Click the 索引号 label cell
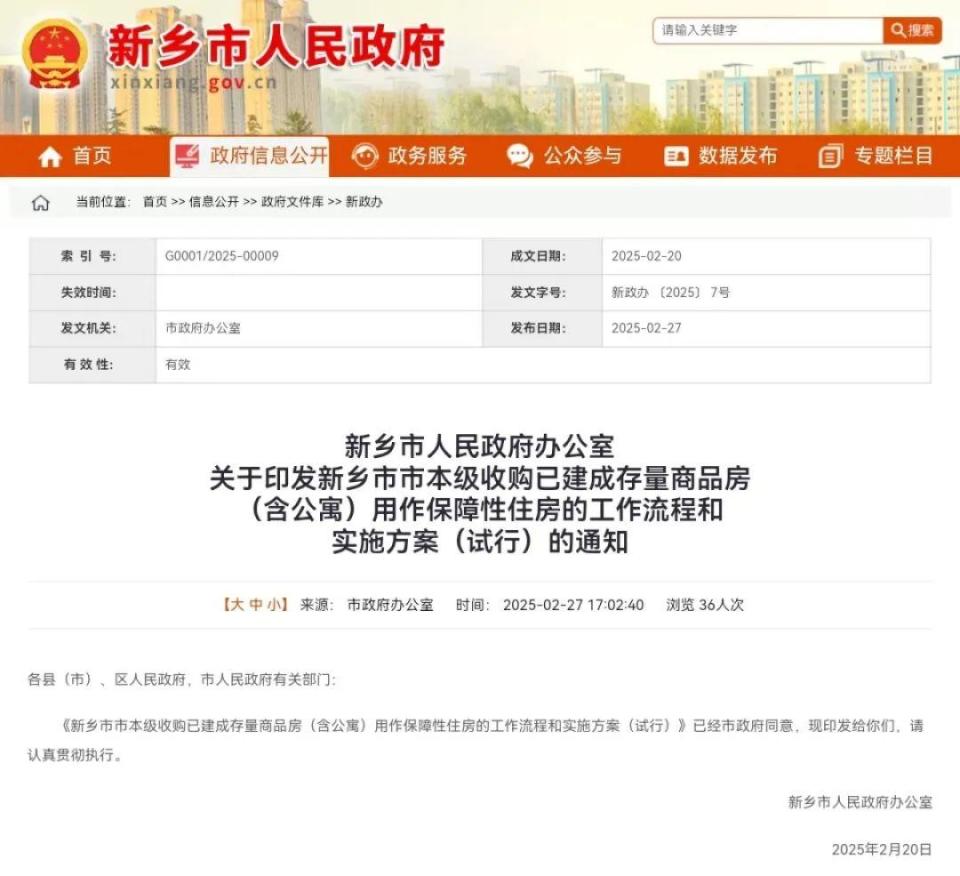The image size is (960, 876). pos(92,256)
